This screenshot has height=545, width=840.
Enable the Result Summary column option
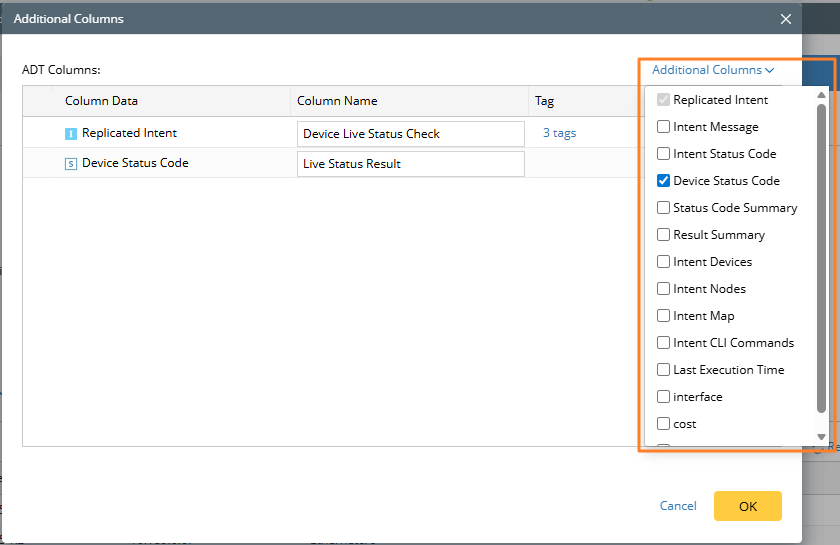coord(664,235)
